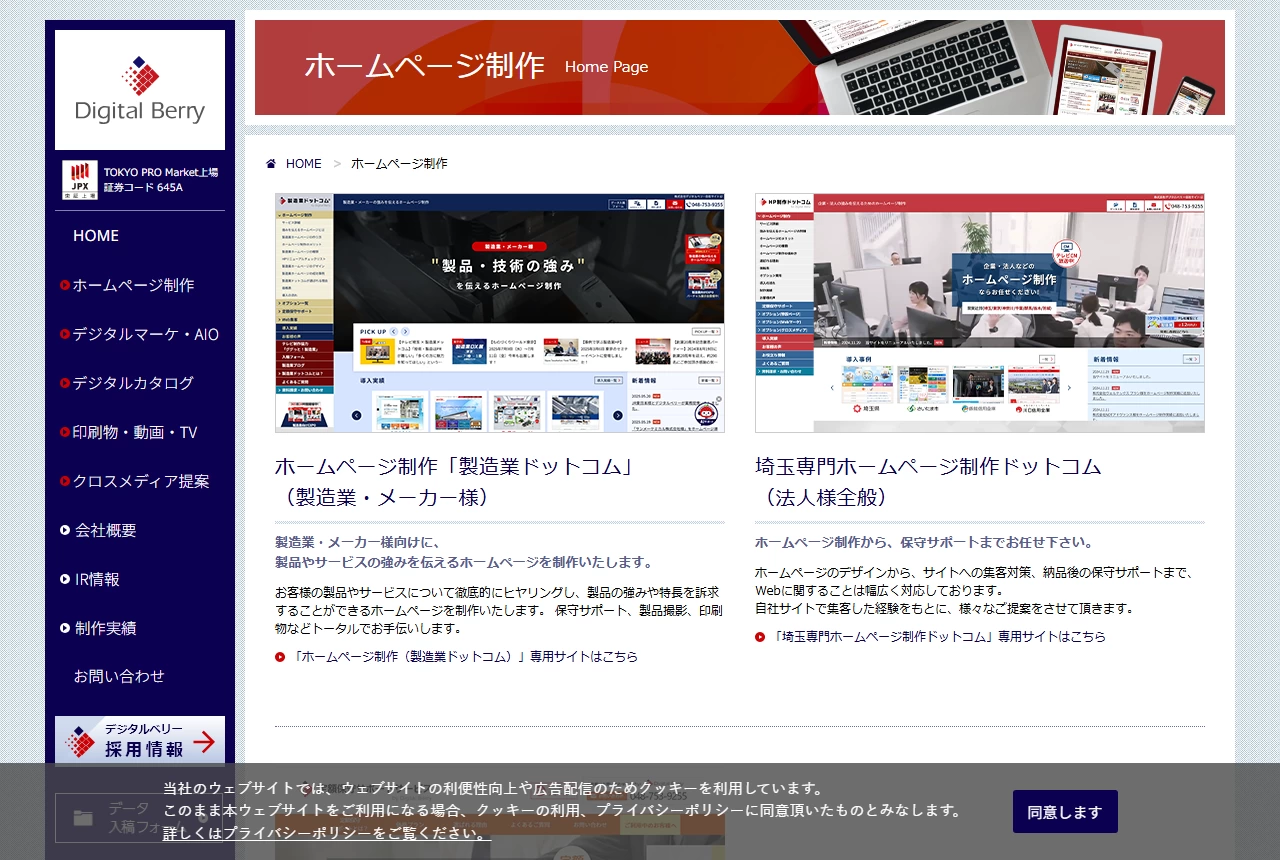Click the red bullet before the 製造業ドットコム site link
Viewport: 1280px width, 860px height.
coord(280,657)
